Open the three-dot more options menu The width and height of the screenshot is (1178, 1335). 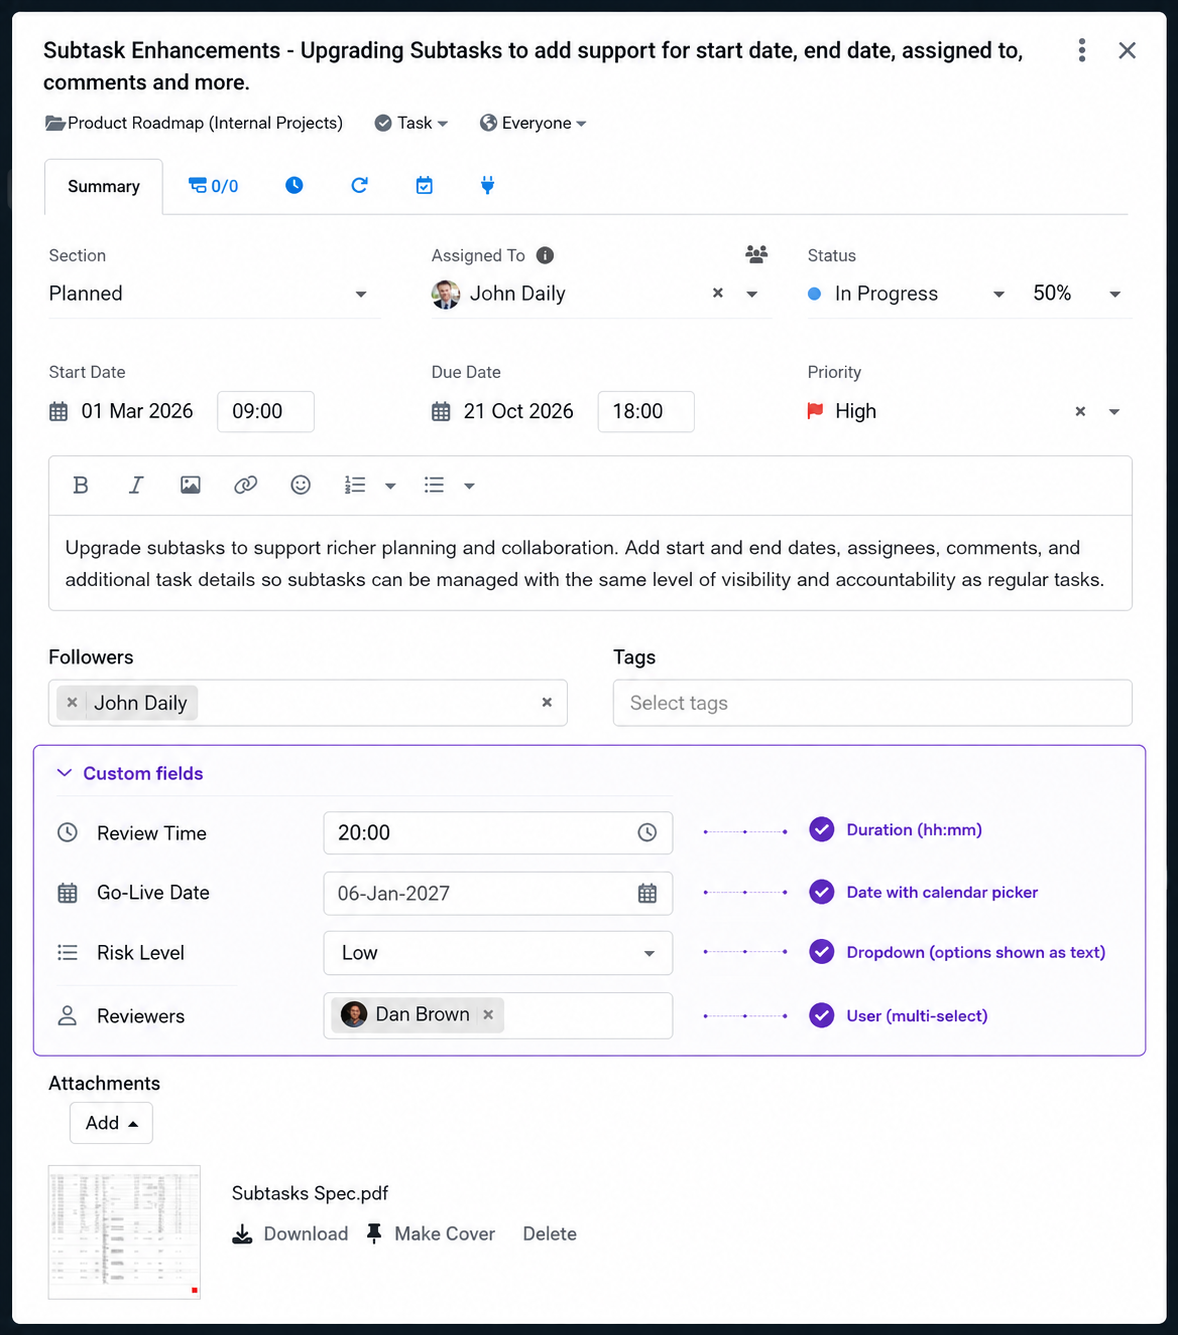tap(1082, 50)
